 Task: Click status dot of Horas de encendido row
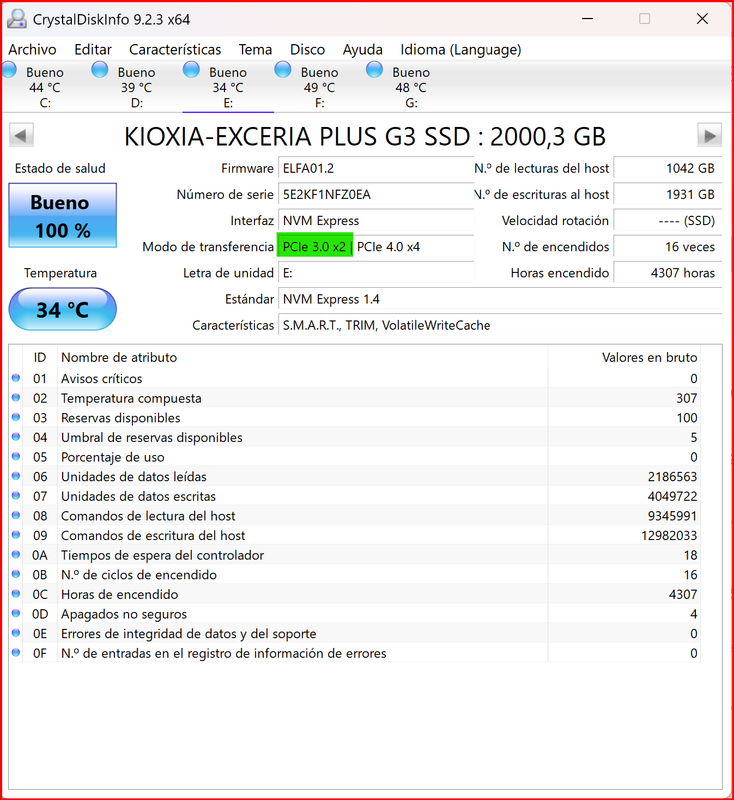(16, 594)
